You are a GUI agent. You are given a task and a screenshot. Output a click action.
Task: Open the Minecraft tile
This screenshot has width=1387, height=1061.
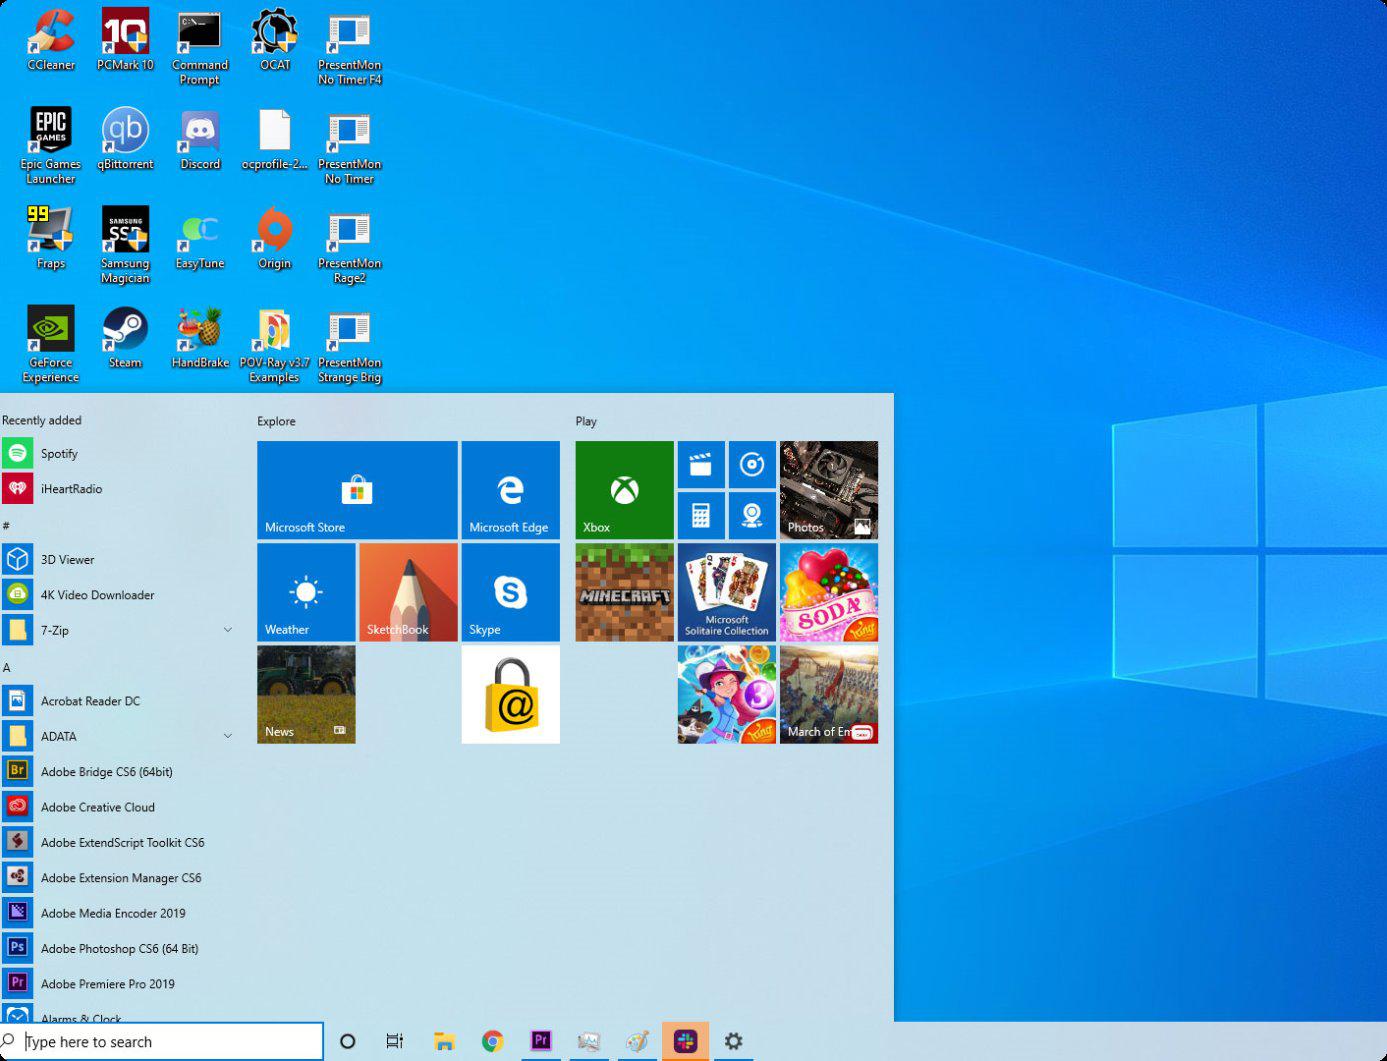623,591
